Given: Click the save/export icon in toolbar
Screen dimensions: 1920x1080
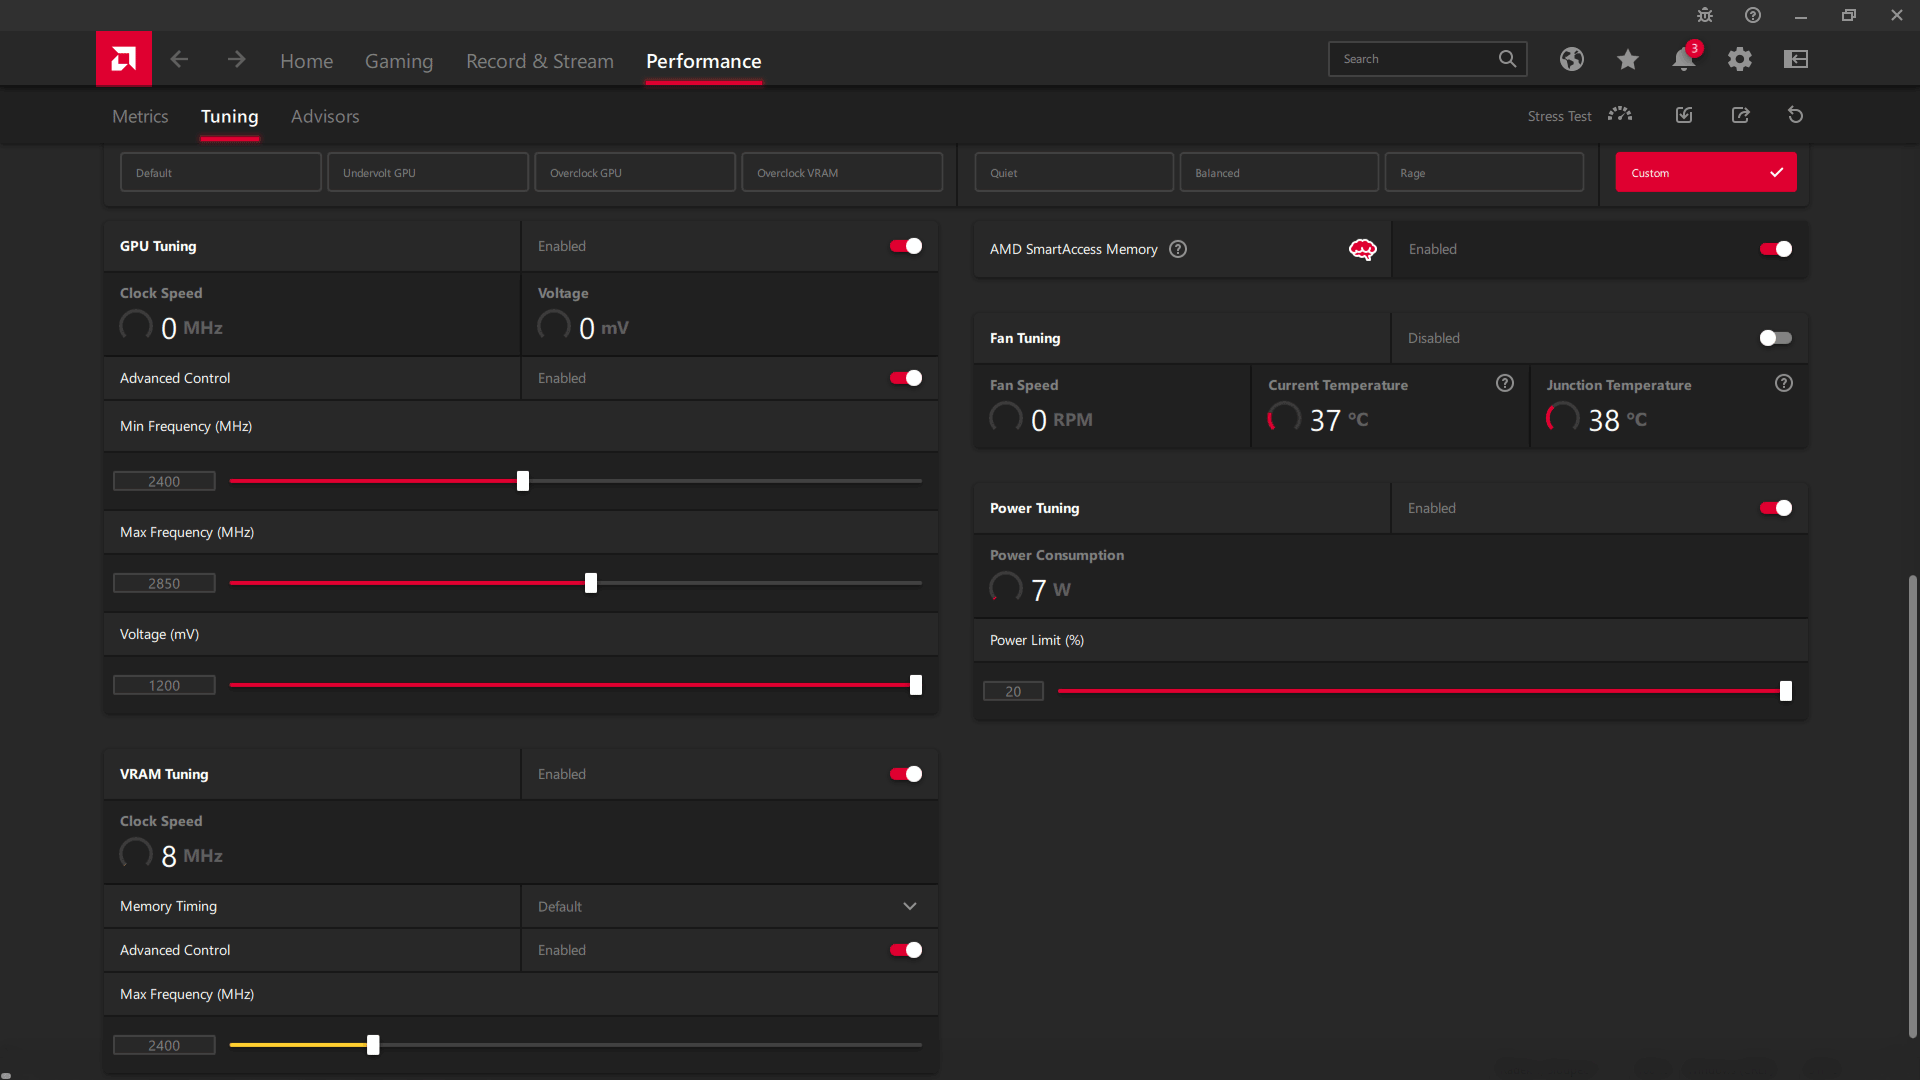Looking at the screenshot, I should click(x=1739, y=115).
